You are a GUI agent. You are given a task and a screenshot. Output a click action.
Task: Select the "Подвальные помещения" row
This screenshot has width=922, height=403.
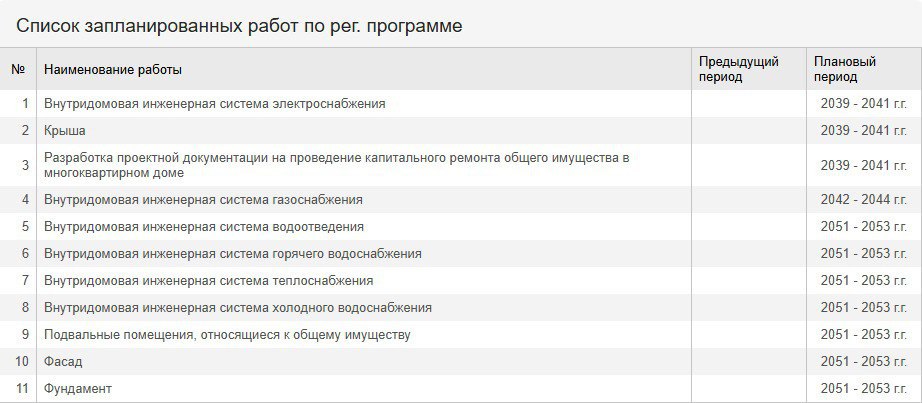pyautogui.click(x=461, y=335)
